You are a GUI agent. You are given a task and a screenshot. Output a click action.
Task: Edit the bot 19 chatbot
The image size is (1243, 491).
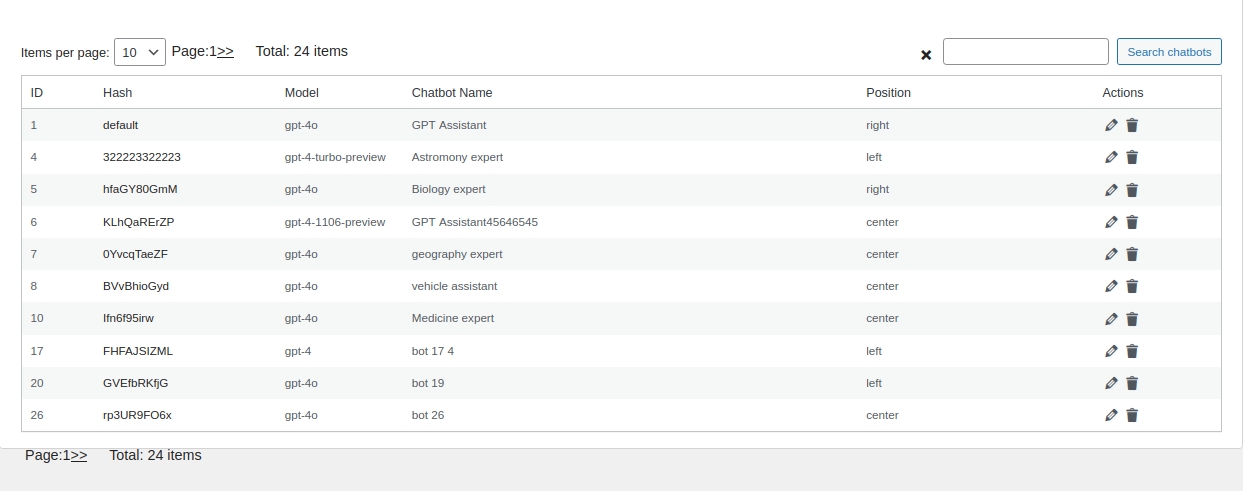click(1111, 383)
